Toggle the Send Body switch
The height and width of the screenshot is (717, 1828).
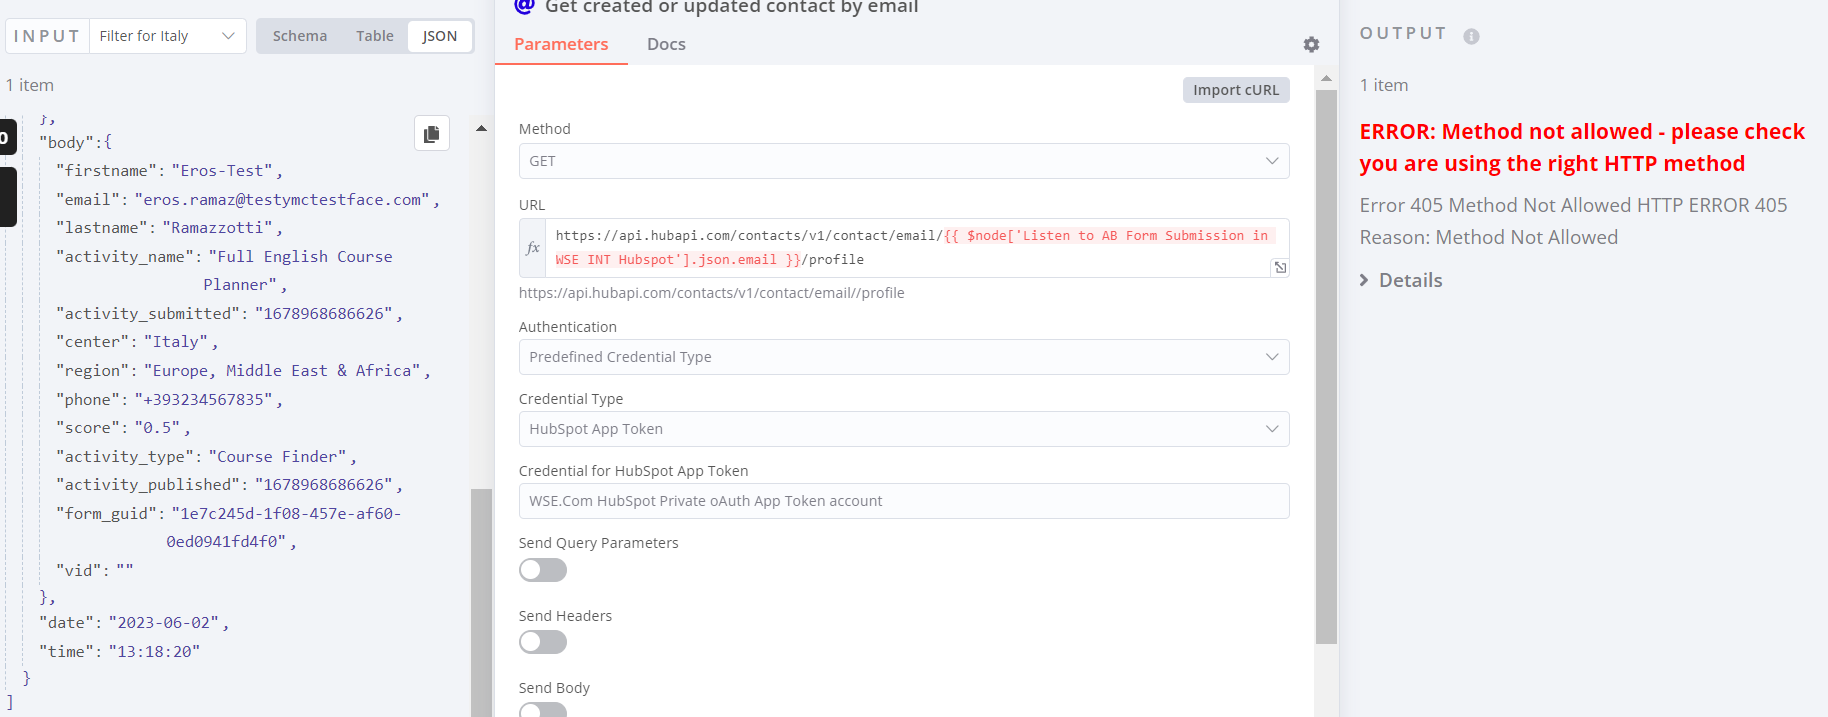click(543, 710)
